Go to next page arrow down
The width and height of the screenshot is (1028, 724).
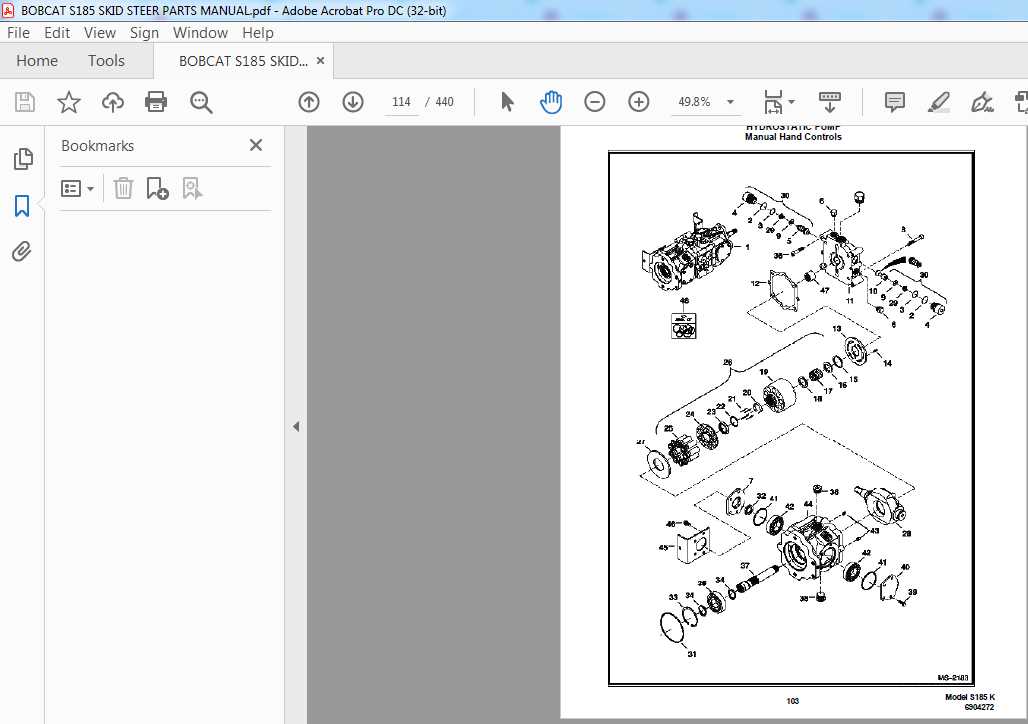coord(353,102)
